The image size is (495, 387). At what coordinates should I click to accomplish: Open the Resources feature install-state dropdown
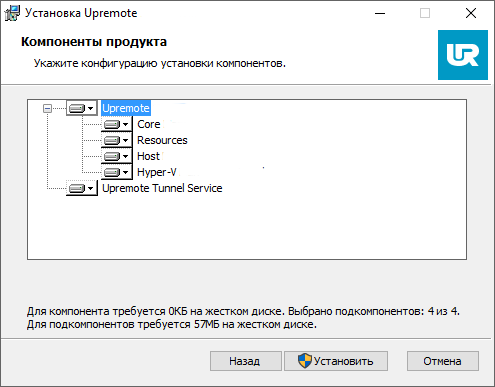pos(117,140)
